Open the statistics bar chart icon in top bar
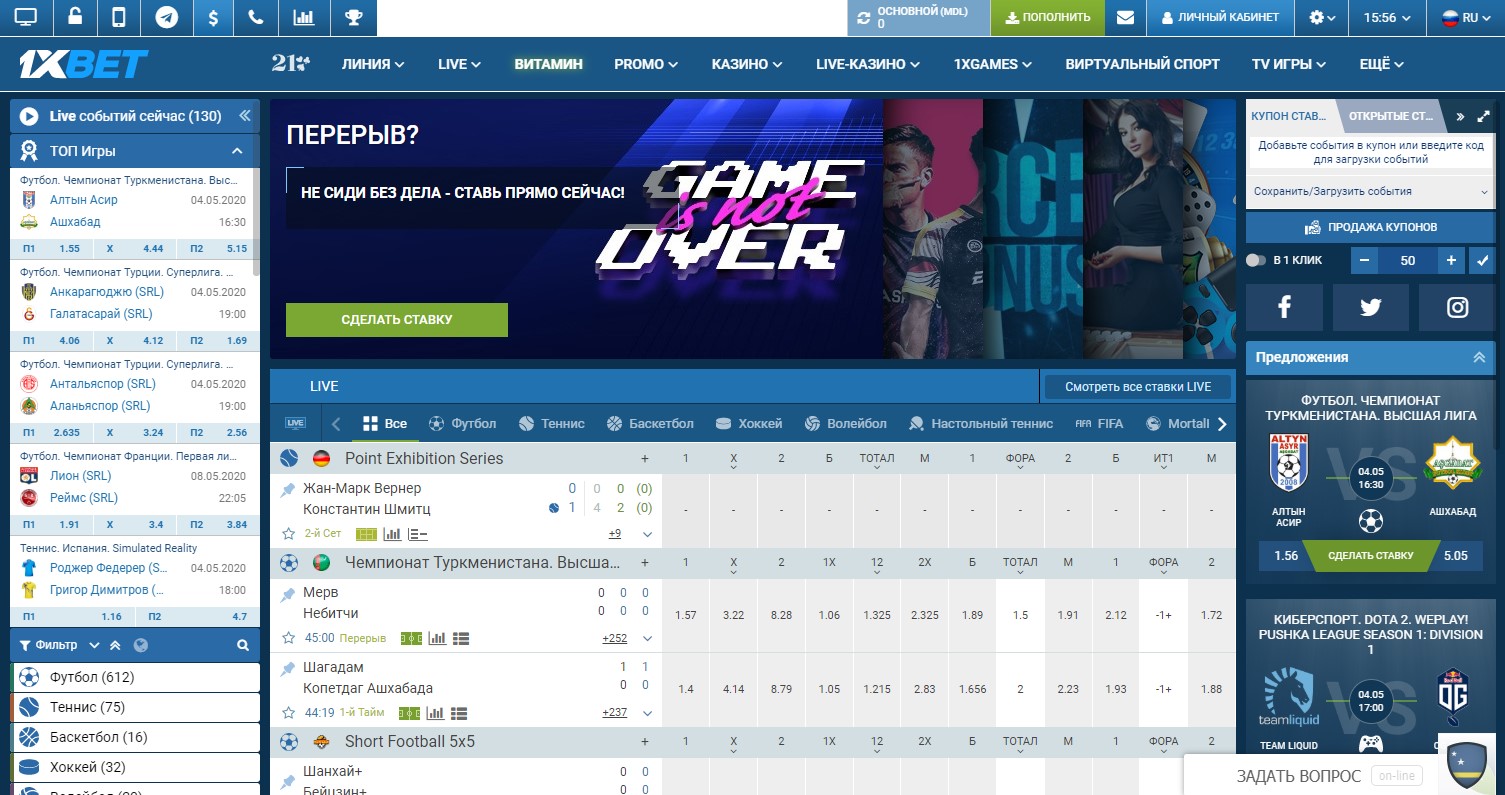This screenshot has width=1505, height=795. [x=303, y=17]
